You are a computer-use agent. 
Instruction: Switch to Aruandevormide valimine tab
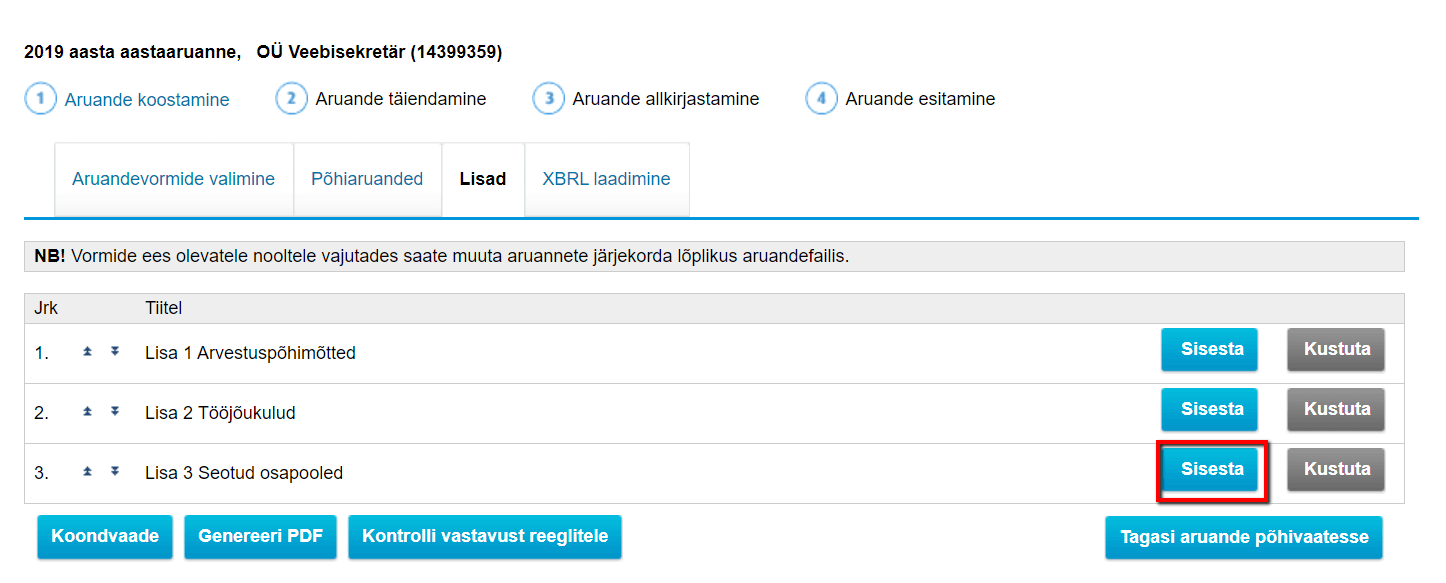[174, 180]
